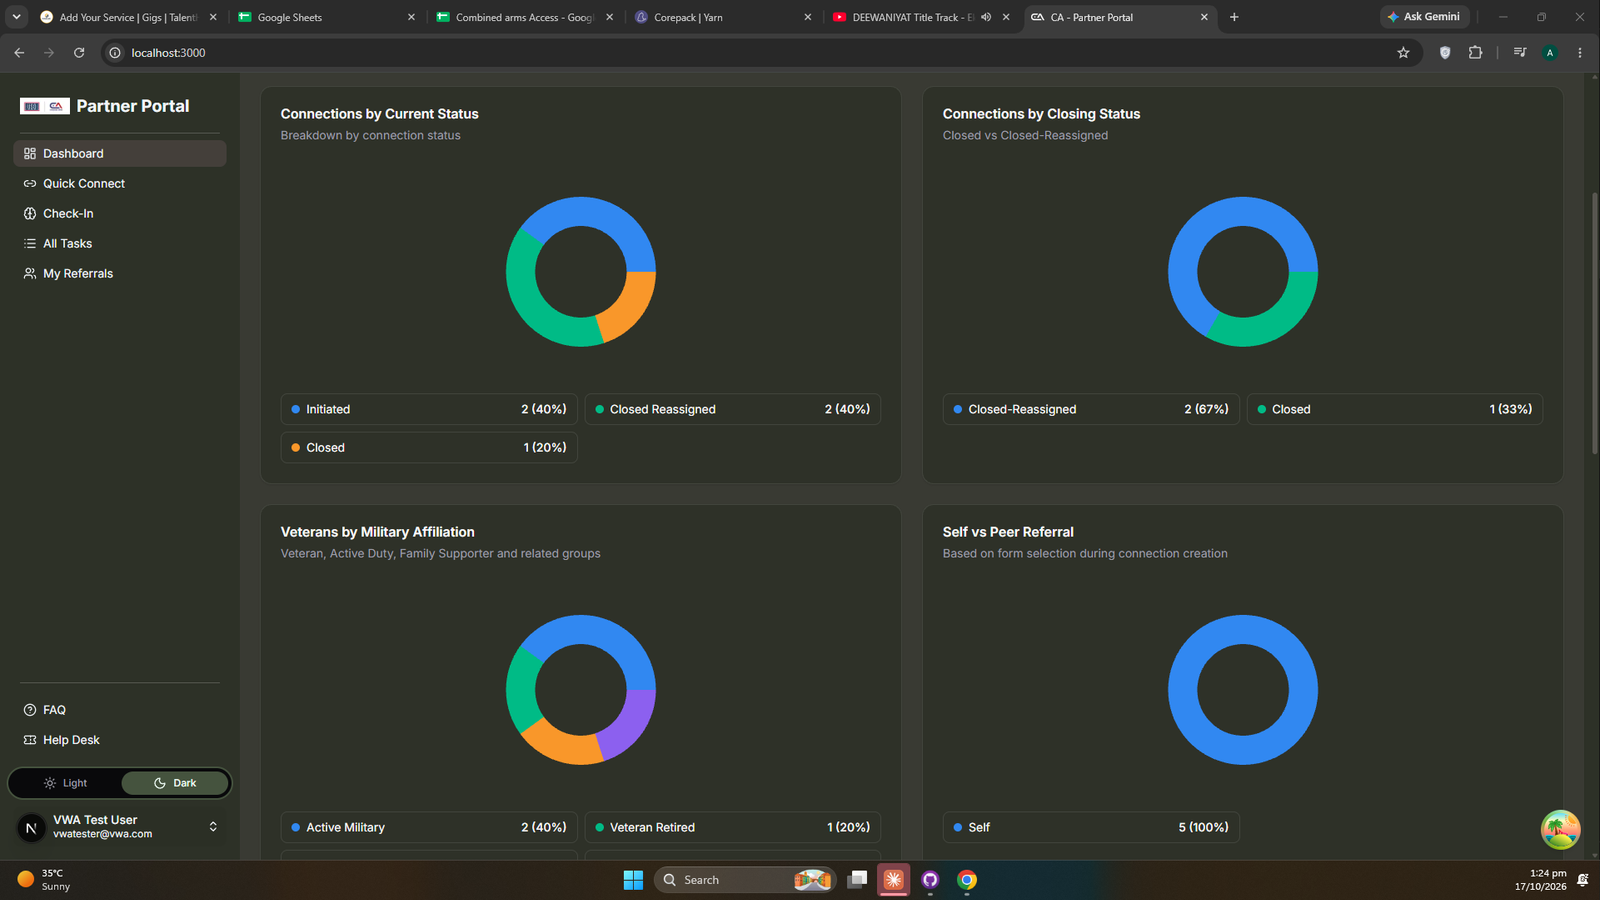
Task: Open GitHub Desktop from taskbar
Action: pyautogui.click(x=930, y=880)
